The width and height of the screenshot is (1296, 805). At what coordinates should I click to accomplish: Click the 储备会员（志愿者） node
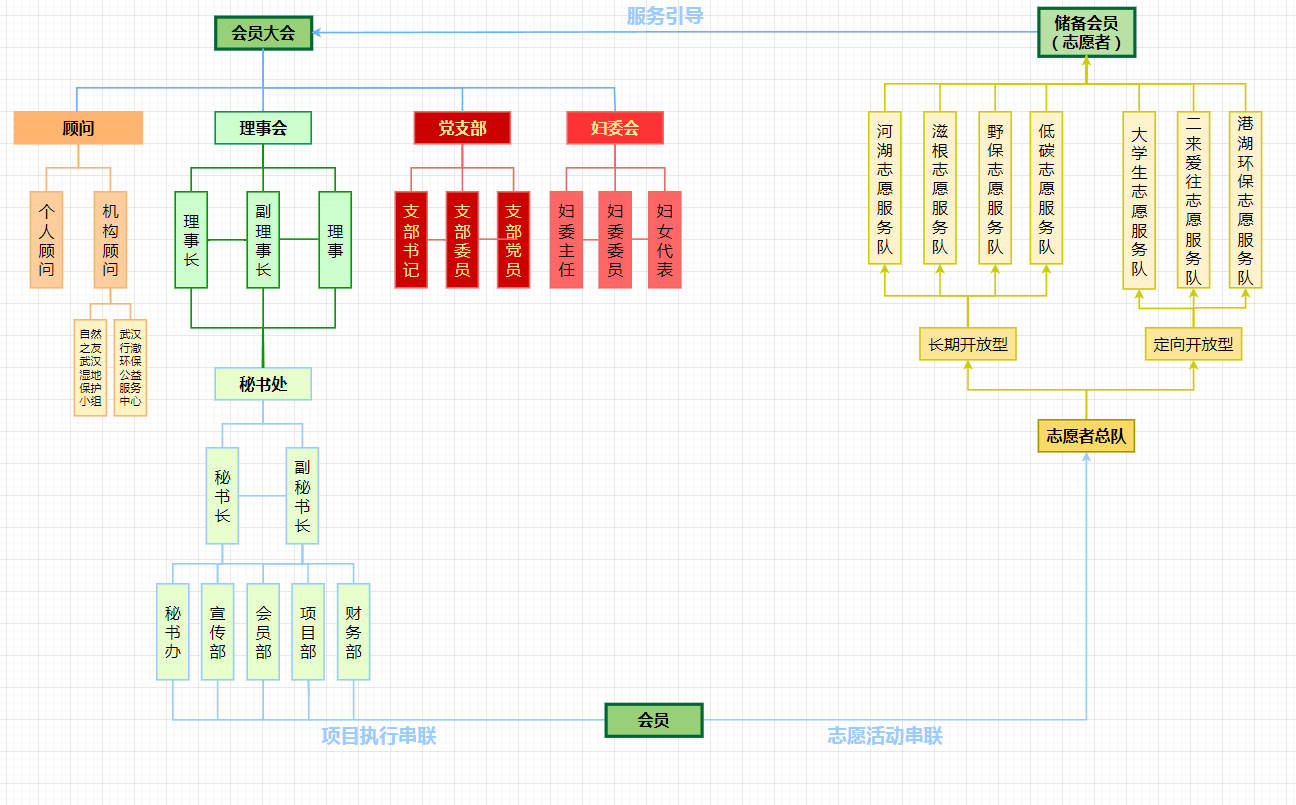pyautogui.click(x=1086, y=32)
